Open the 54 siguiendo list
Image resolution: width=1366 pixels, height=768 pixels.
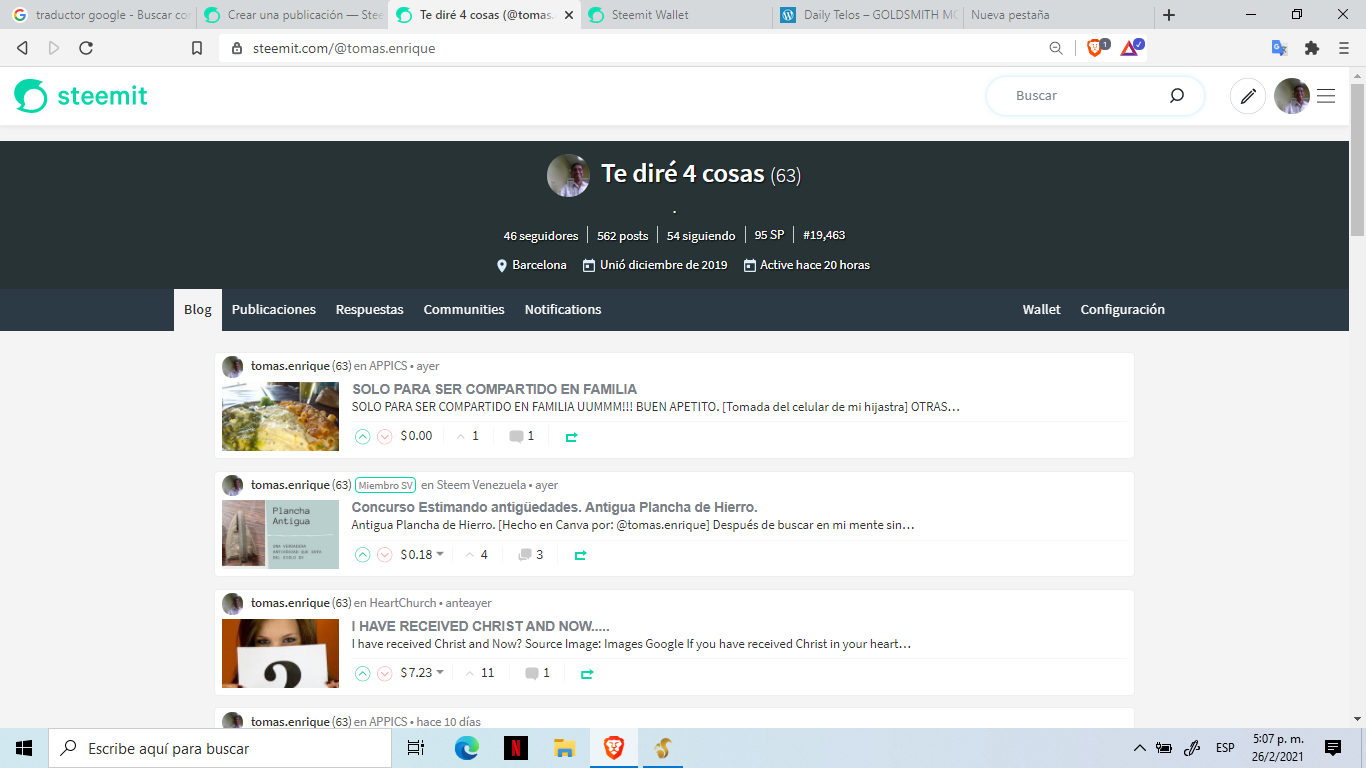pos(701,236)
